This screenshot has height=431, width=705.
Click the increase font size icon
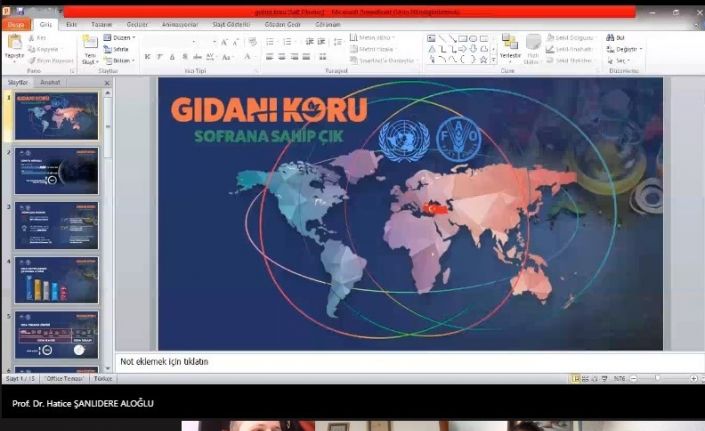(x=224, y=41)
